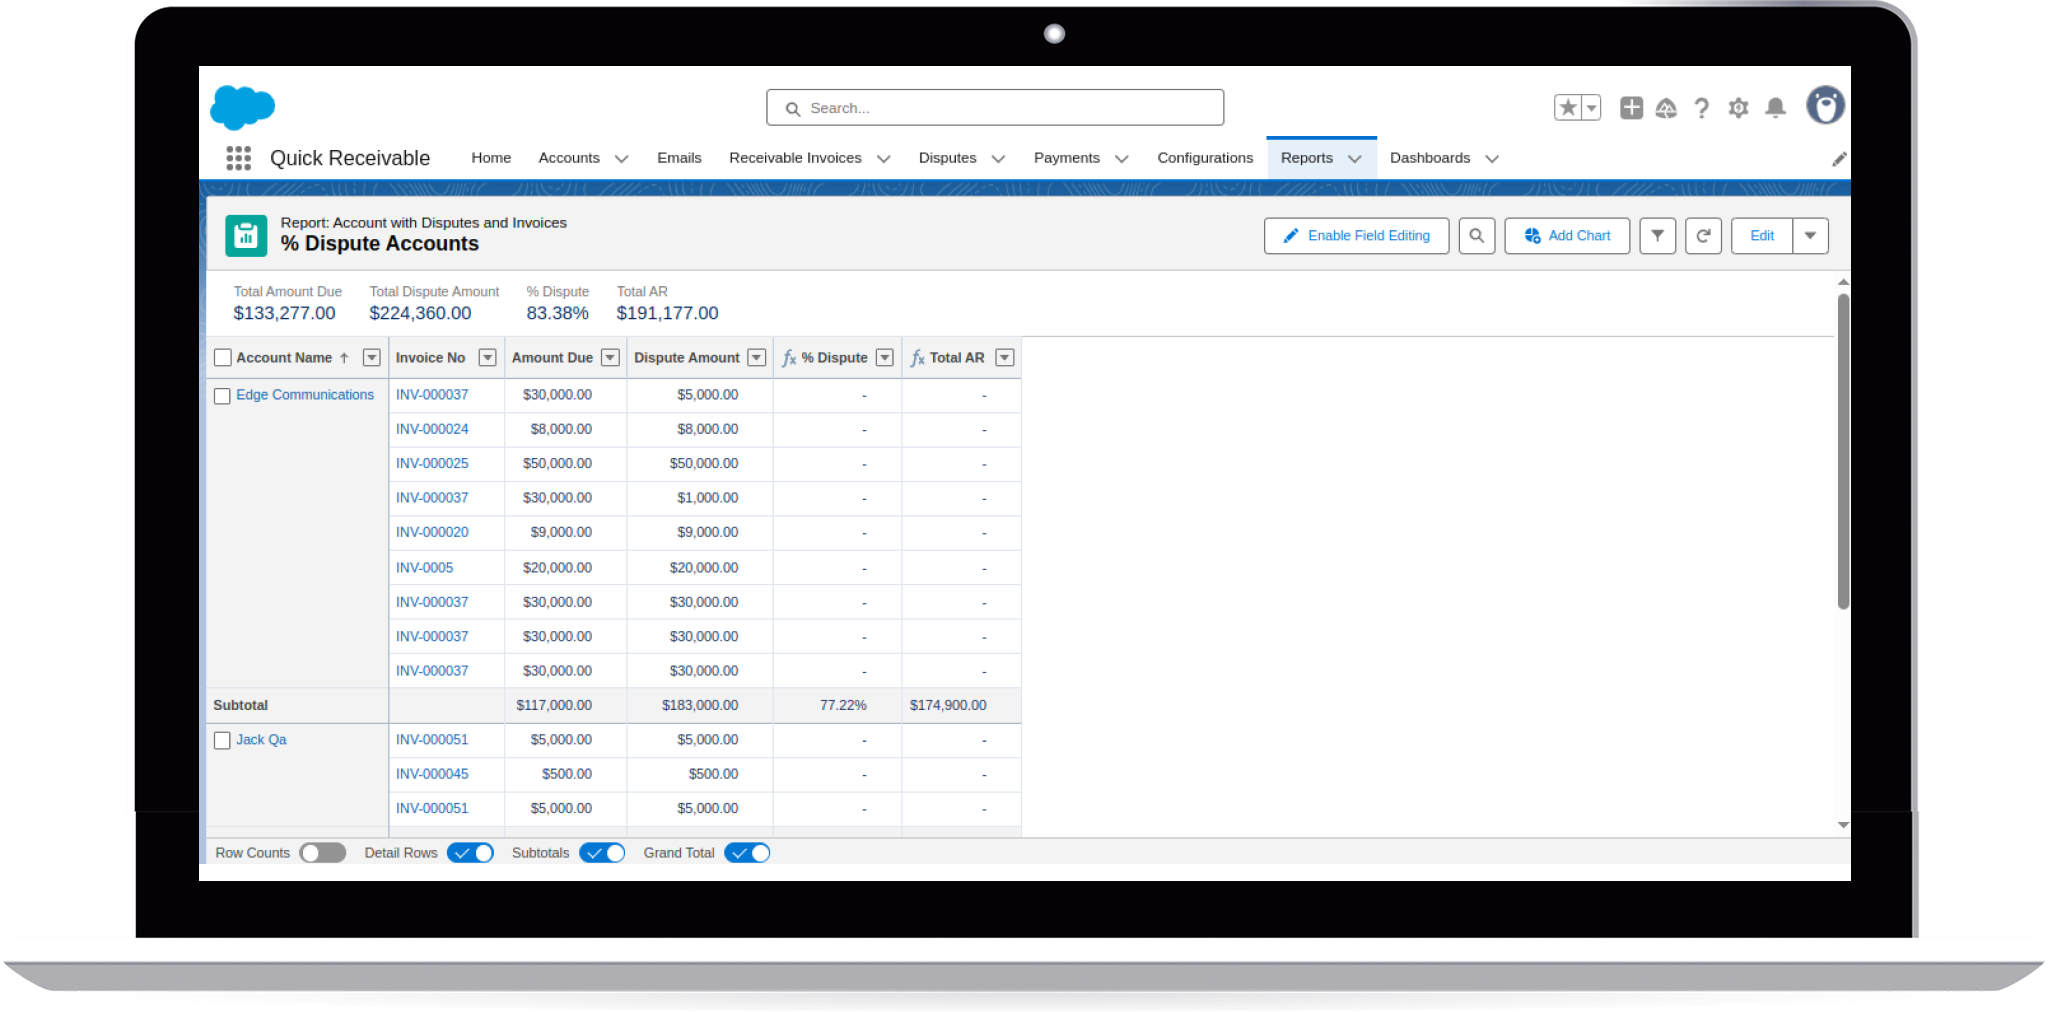This screenshot has width=2048, height=1012.
Task: Expand the Receivable Invoices nav chevron
Action: point(884,159)
